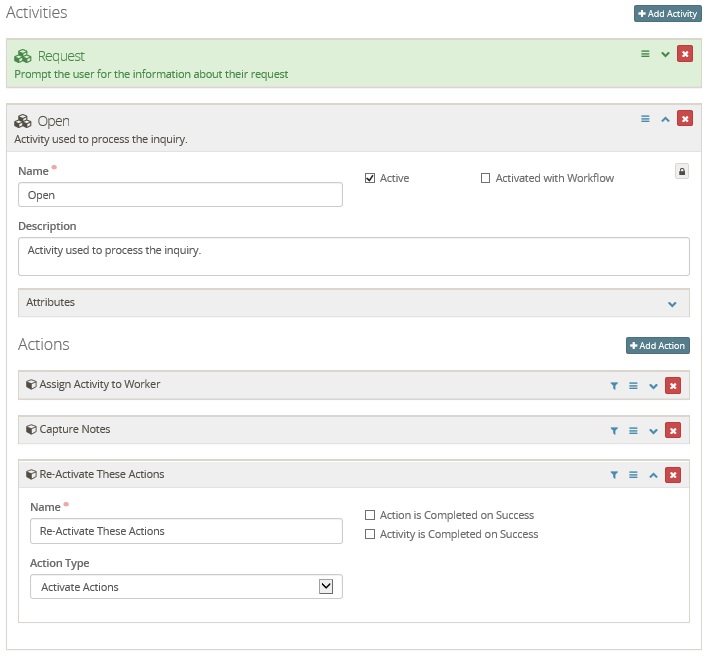
Task: Click the reorder handle on Open activity
Action: (x=645, y=119)
